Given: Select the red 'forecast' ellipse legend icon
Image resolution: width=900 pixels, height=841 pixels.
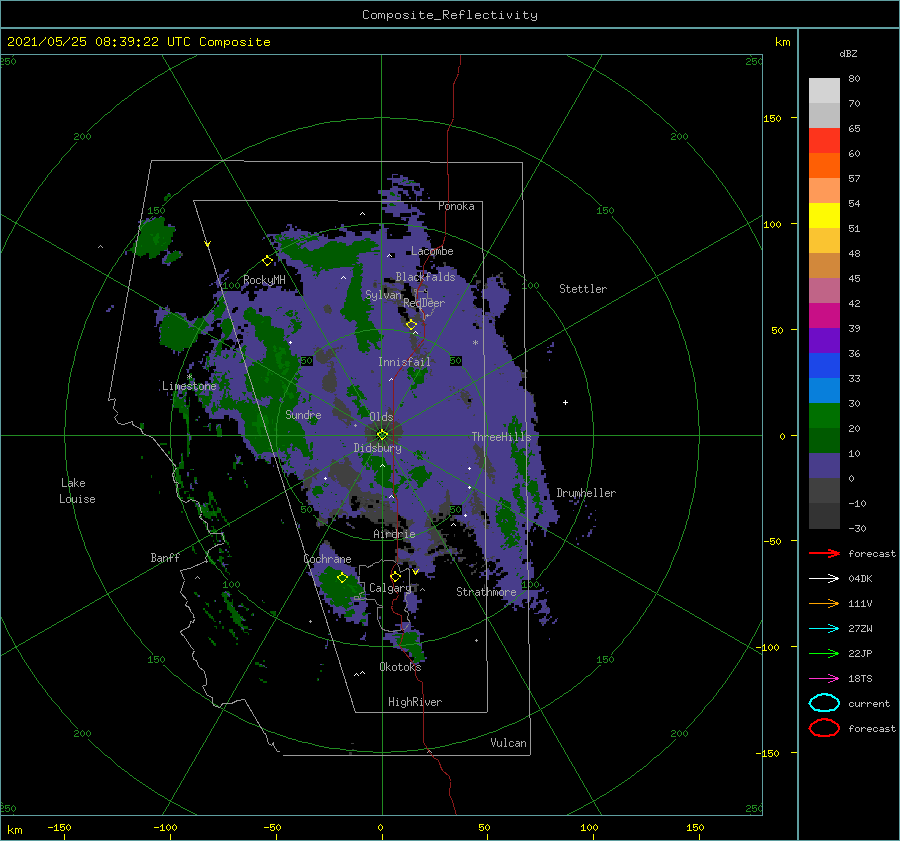Looking at the screenshot, I should click(824, 728).
